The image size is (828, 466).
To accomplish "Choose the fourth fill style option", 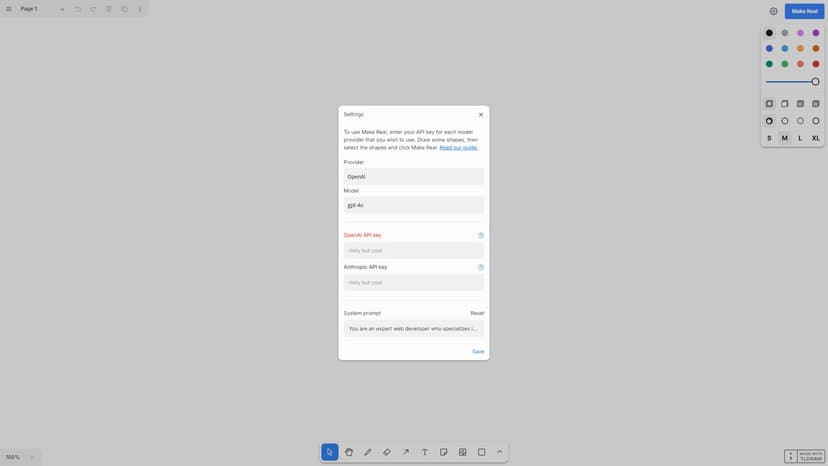I will coord(816,104).
